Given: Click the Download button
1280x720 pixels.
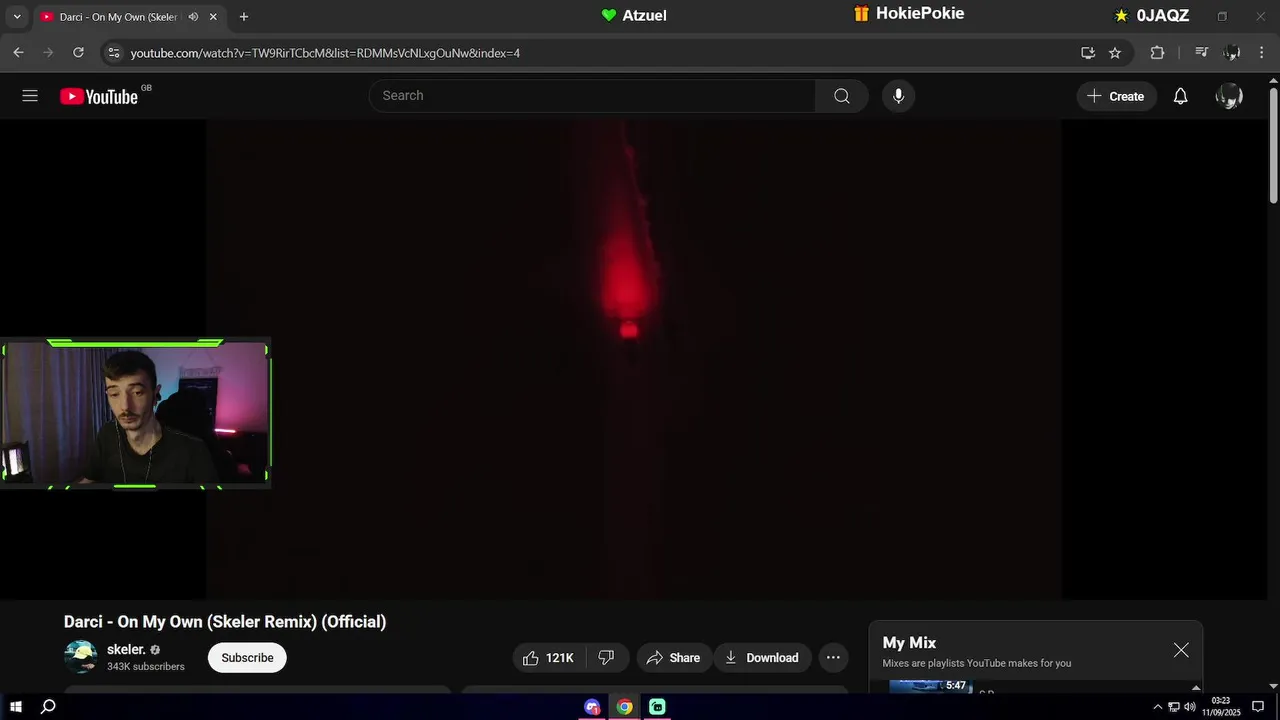Looking at the screenshot, I should [x=762, y=657].
